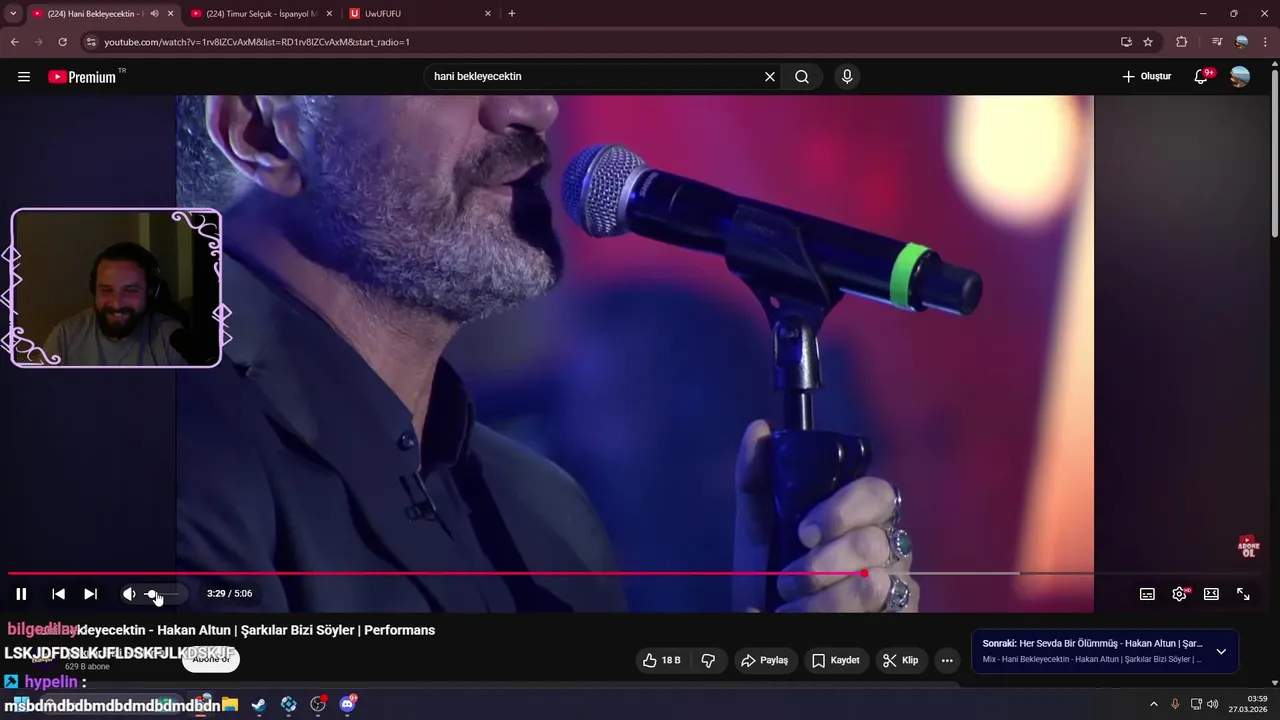Open the video settings gear
This screenshot has width=1280, height=720.
coord(1179,594)
